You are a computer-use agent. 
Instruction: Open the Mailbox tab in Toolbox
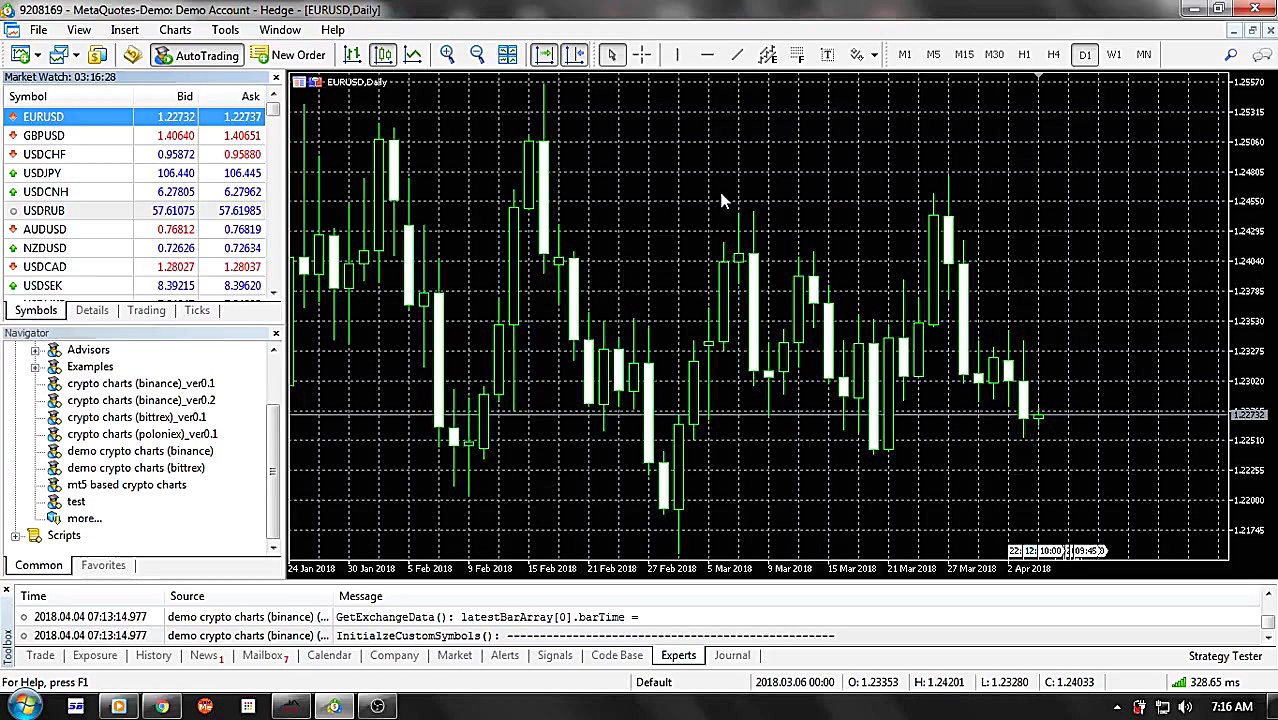pyautogui.click(x=265, y=655)
